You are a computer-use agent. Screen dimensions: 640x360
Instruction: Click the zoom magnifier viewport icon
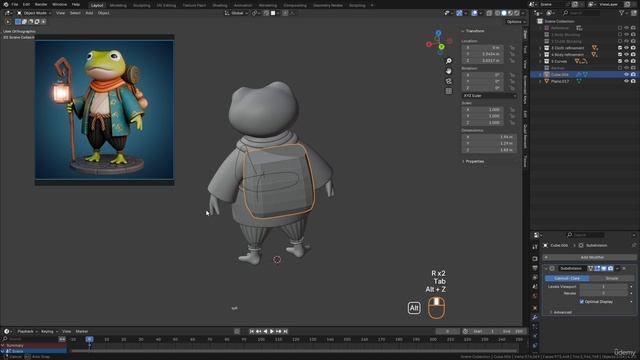(x=449, y=61)
